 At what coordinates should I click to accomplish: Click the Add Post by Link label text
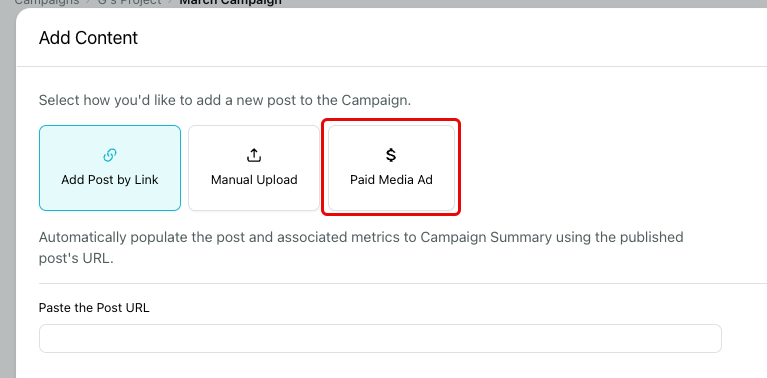coord(110,180)
